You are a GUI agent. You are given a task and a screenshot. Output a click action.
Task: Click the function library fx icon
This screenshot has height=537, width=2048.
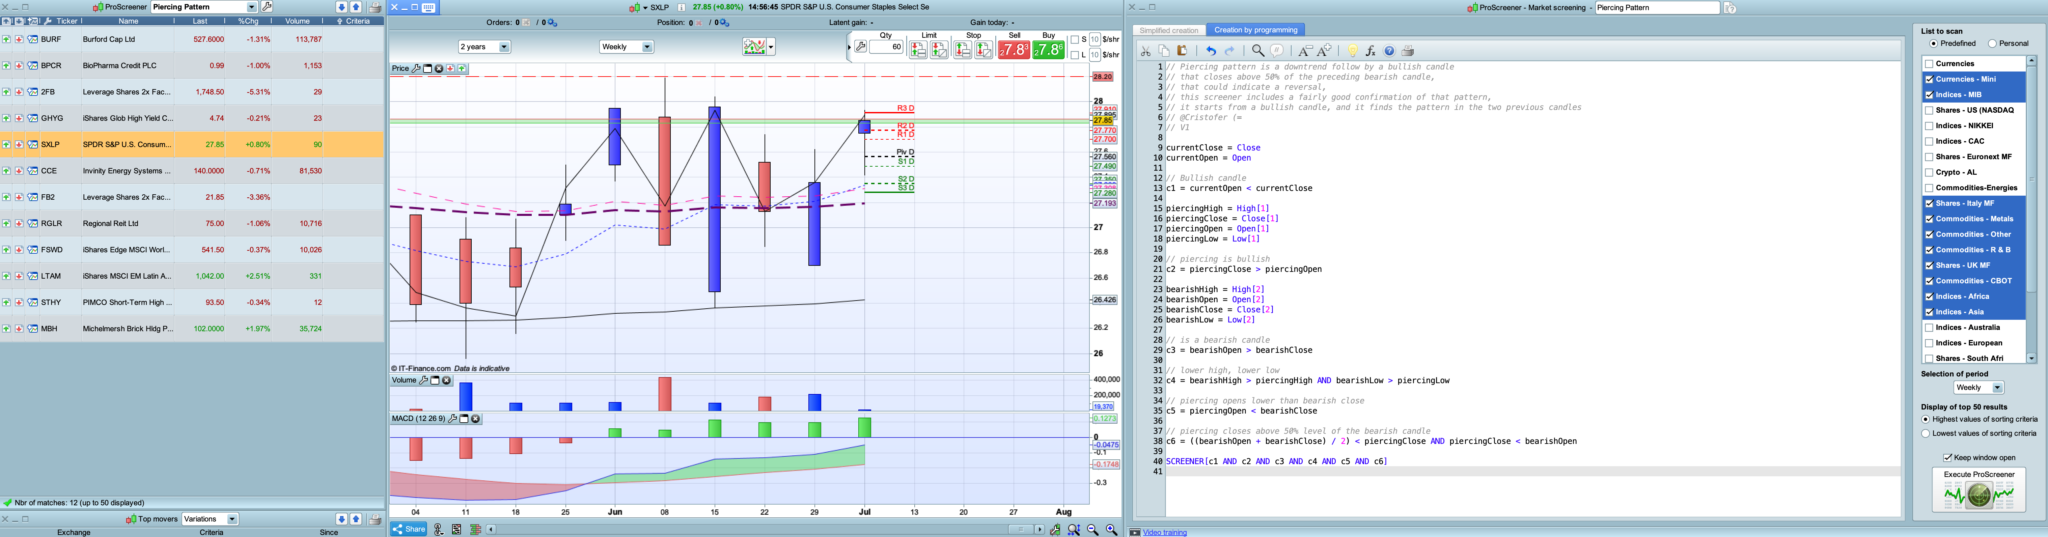coord(1370,51)
